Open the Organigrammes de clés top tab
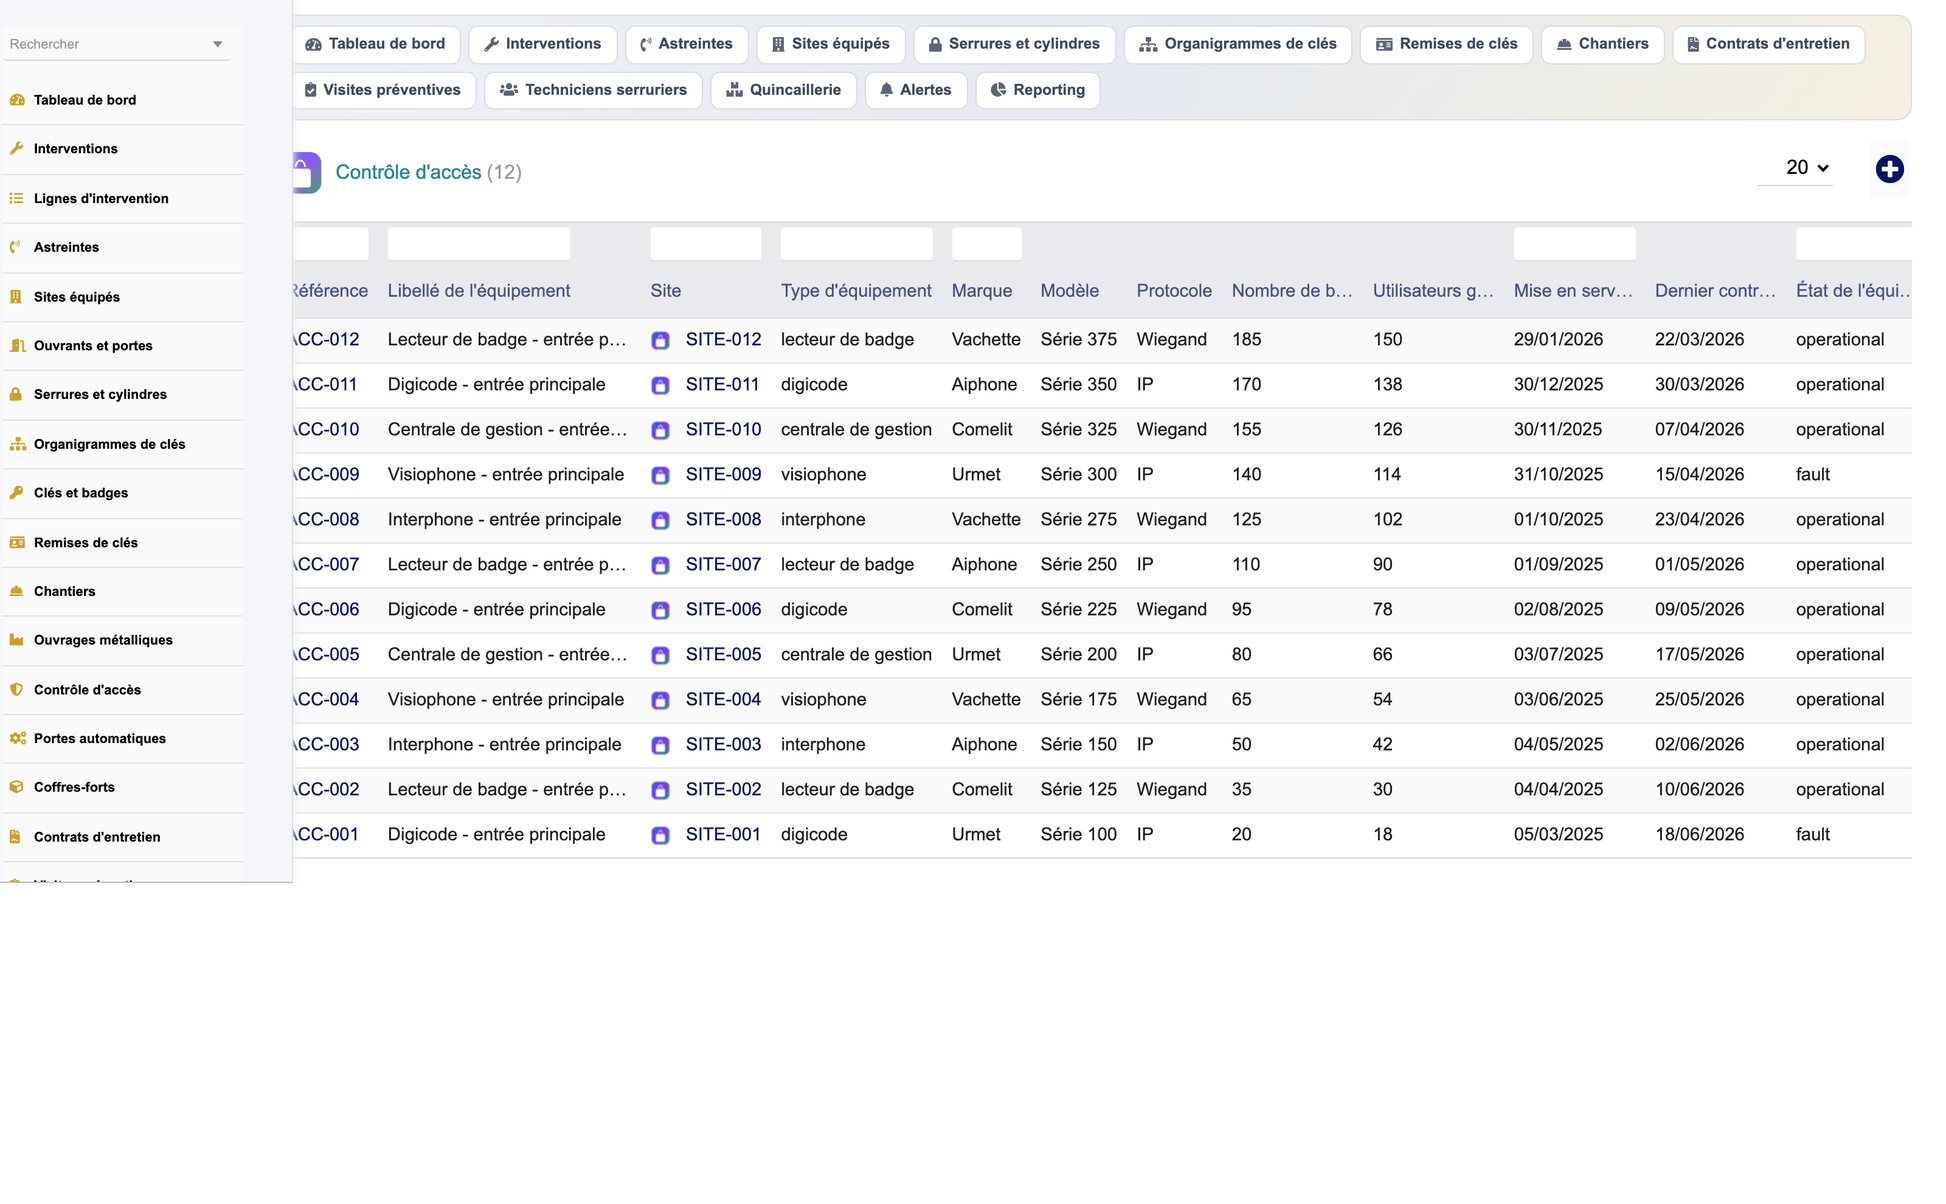 pyautogui.click(x=1238, y=44)
